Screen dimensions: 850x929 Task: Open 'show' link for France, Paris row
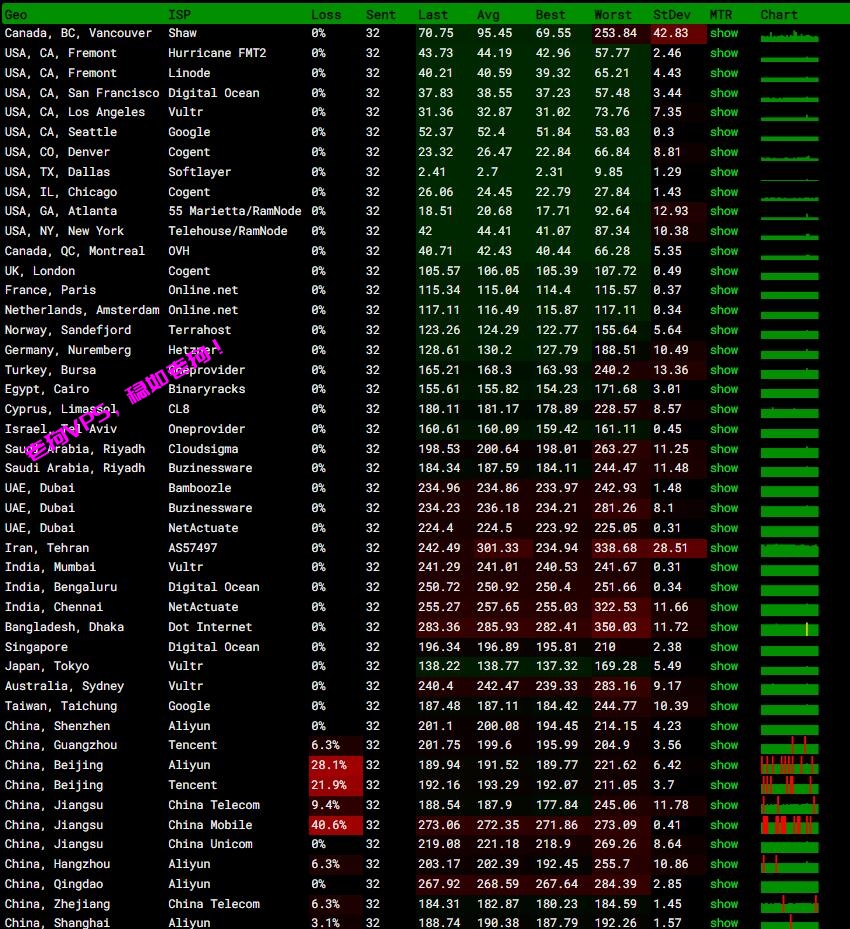click(724, 290)
